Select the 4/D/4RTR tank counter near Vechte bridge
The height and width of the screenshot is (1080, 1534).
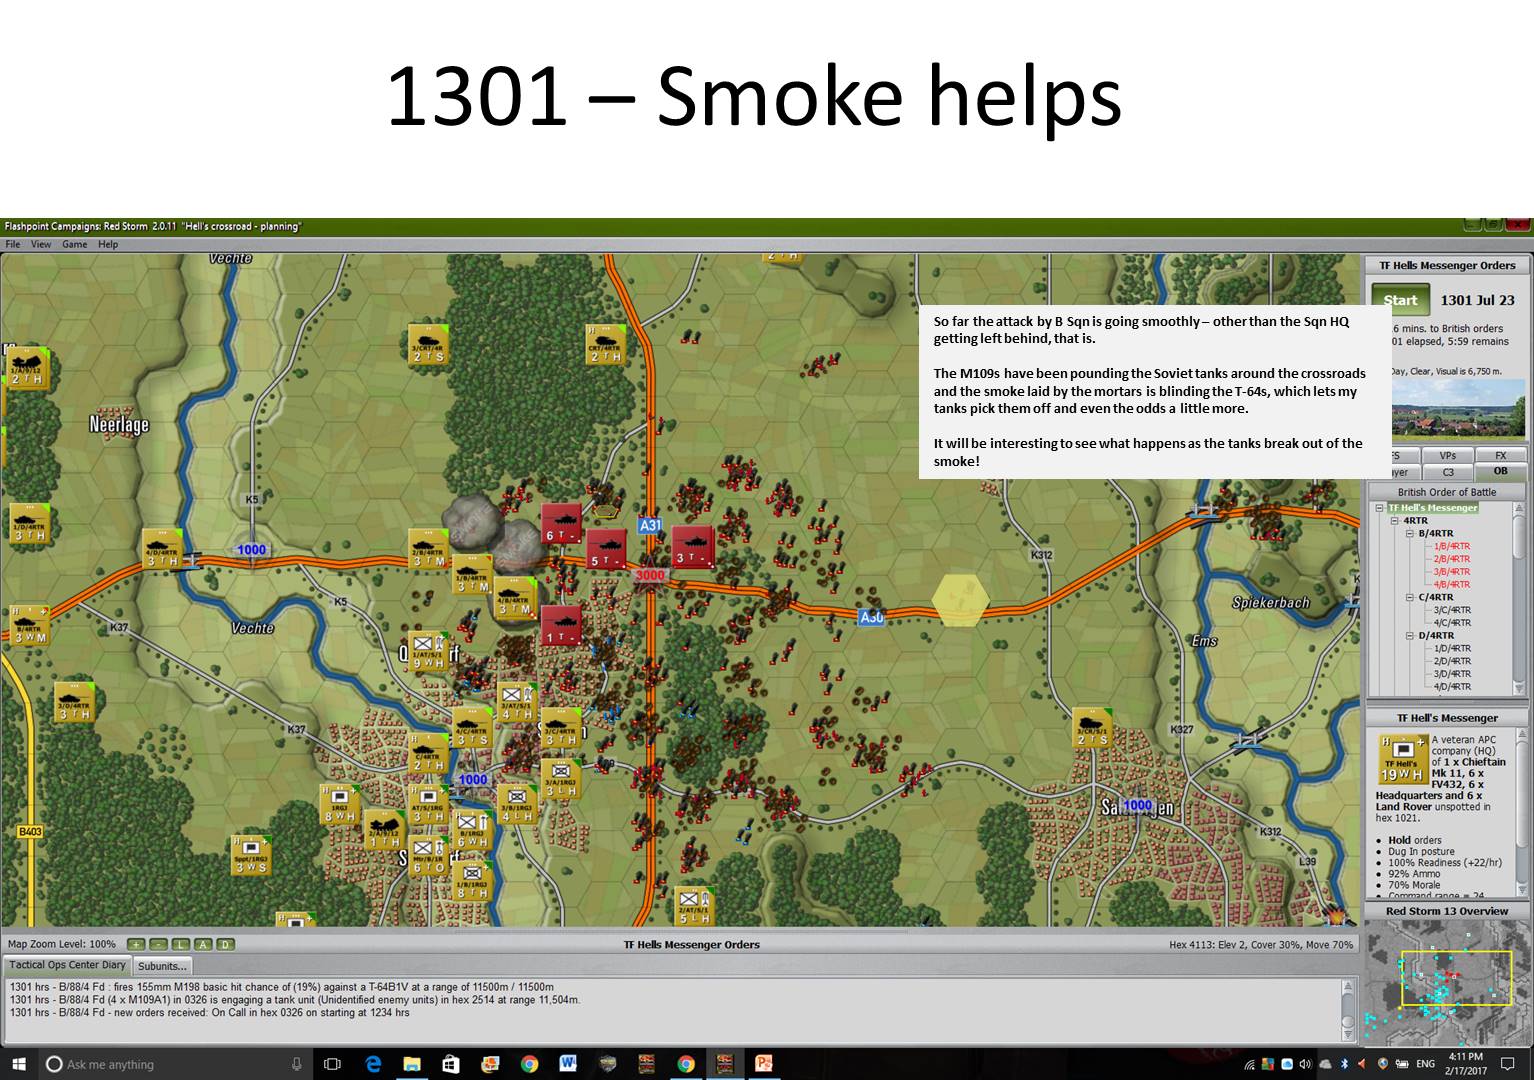point(163,549)
